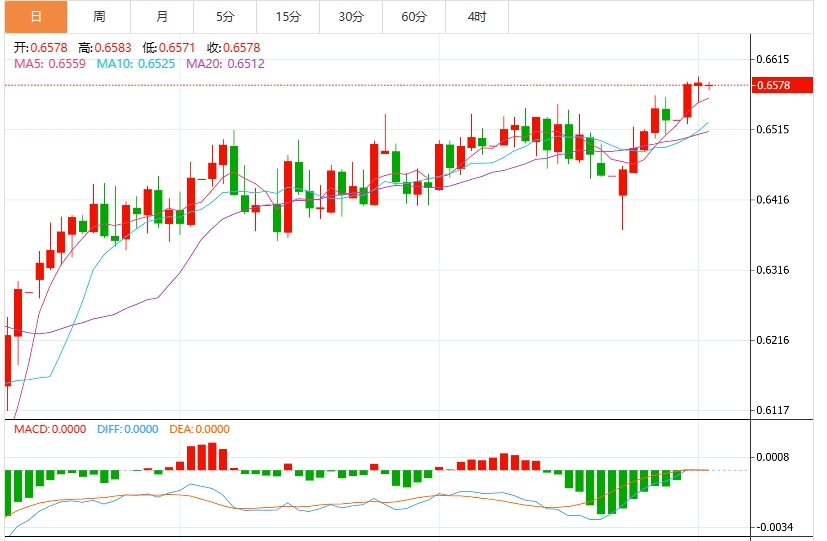Screen dimensions: 827x541
Task: Switch to the 月 monthly tab
Action: pyautogui.click(x=162, y=17)
